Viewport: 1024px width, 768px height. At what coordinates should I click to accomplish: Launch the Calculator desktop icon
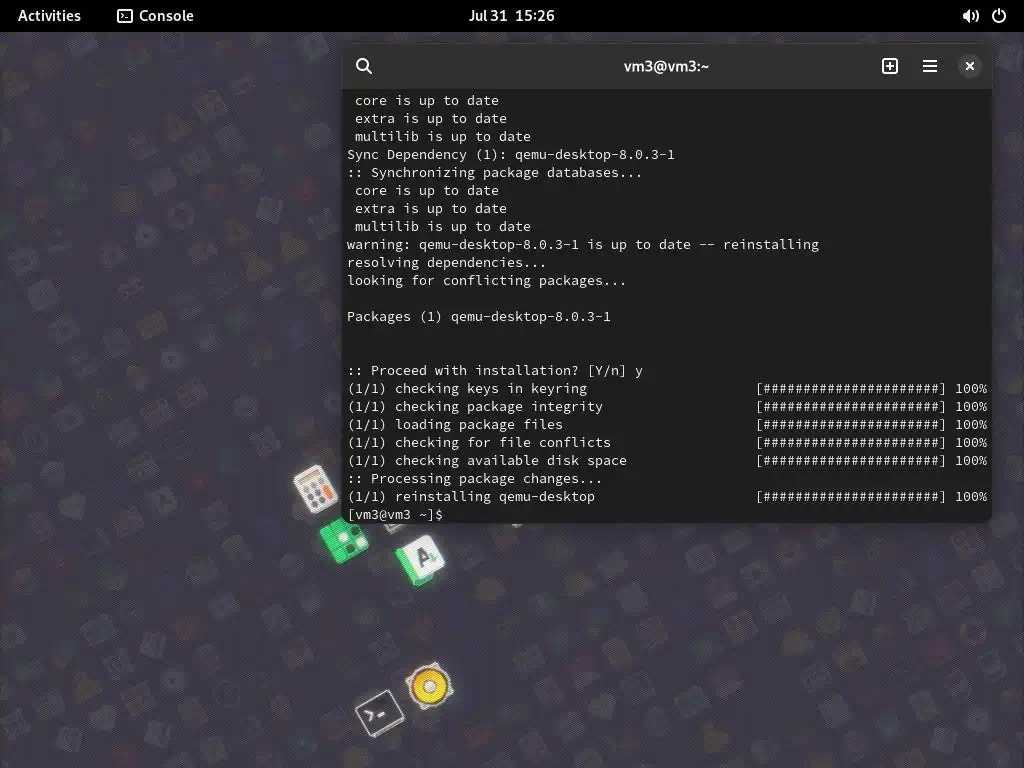(315, 488)
